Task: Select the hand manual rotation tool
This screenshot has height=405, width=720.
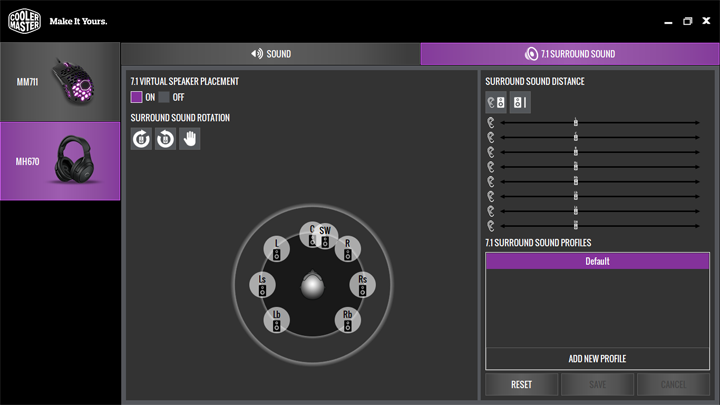Action: [x=189, y=139]
